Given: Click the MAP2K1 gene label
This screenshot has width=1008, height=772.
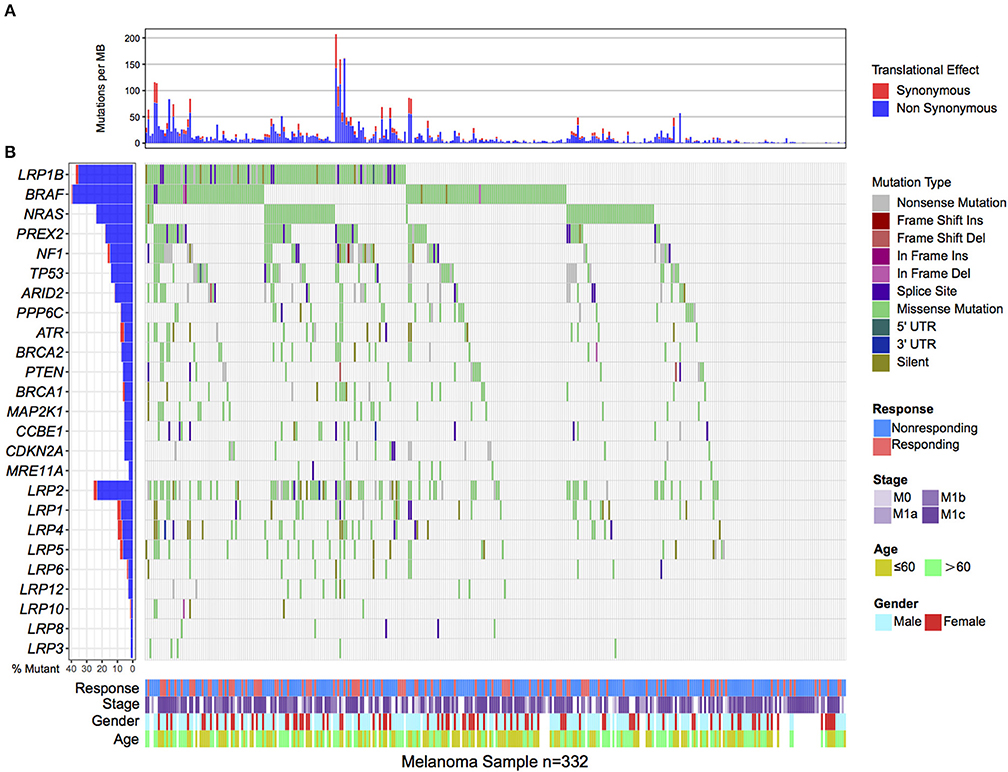Looking at the screenshot, I should pos(36,412).
